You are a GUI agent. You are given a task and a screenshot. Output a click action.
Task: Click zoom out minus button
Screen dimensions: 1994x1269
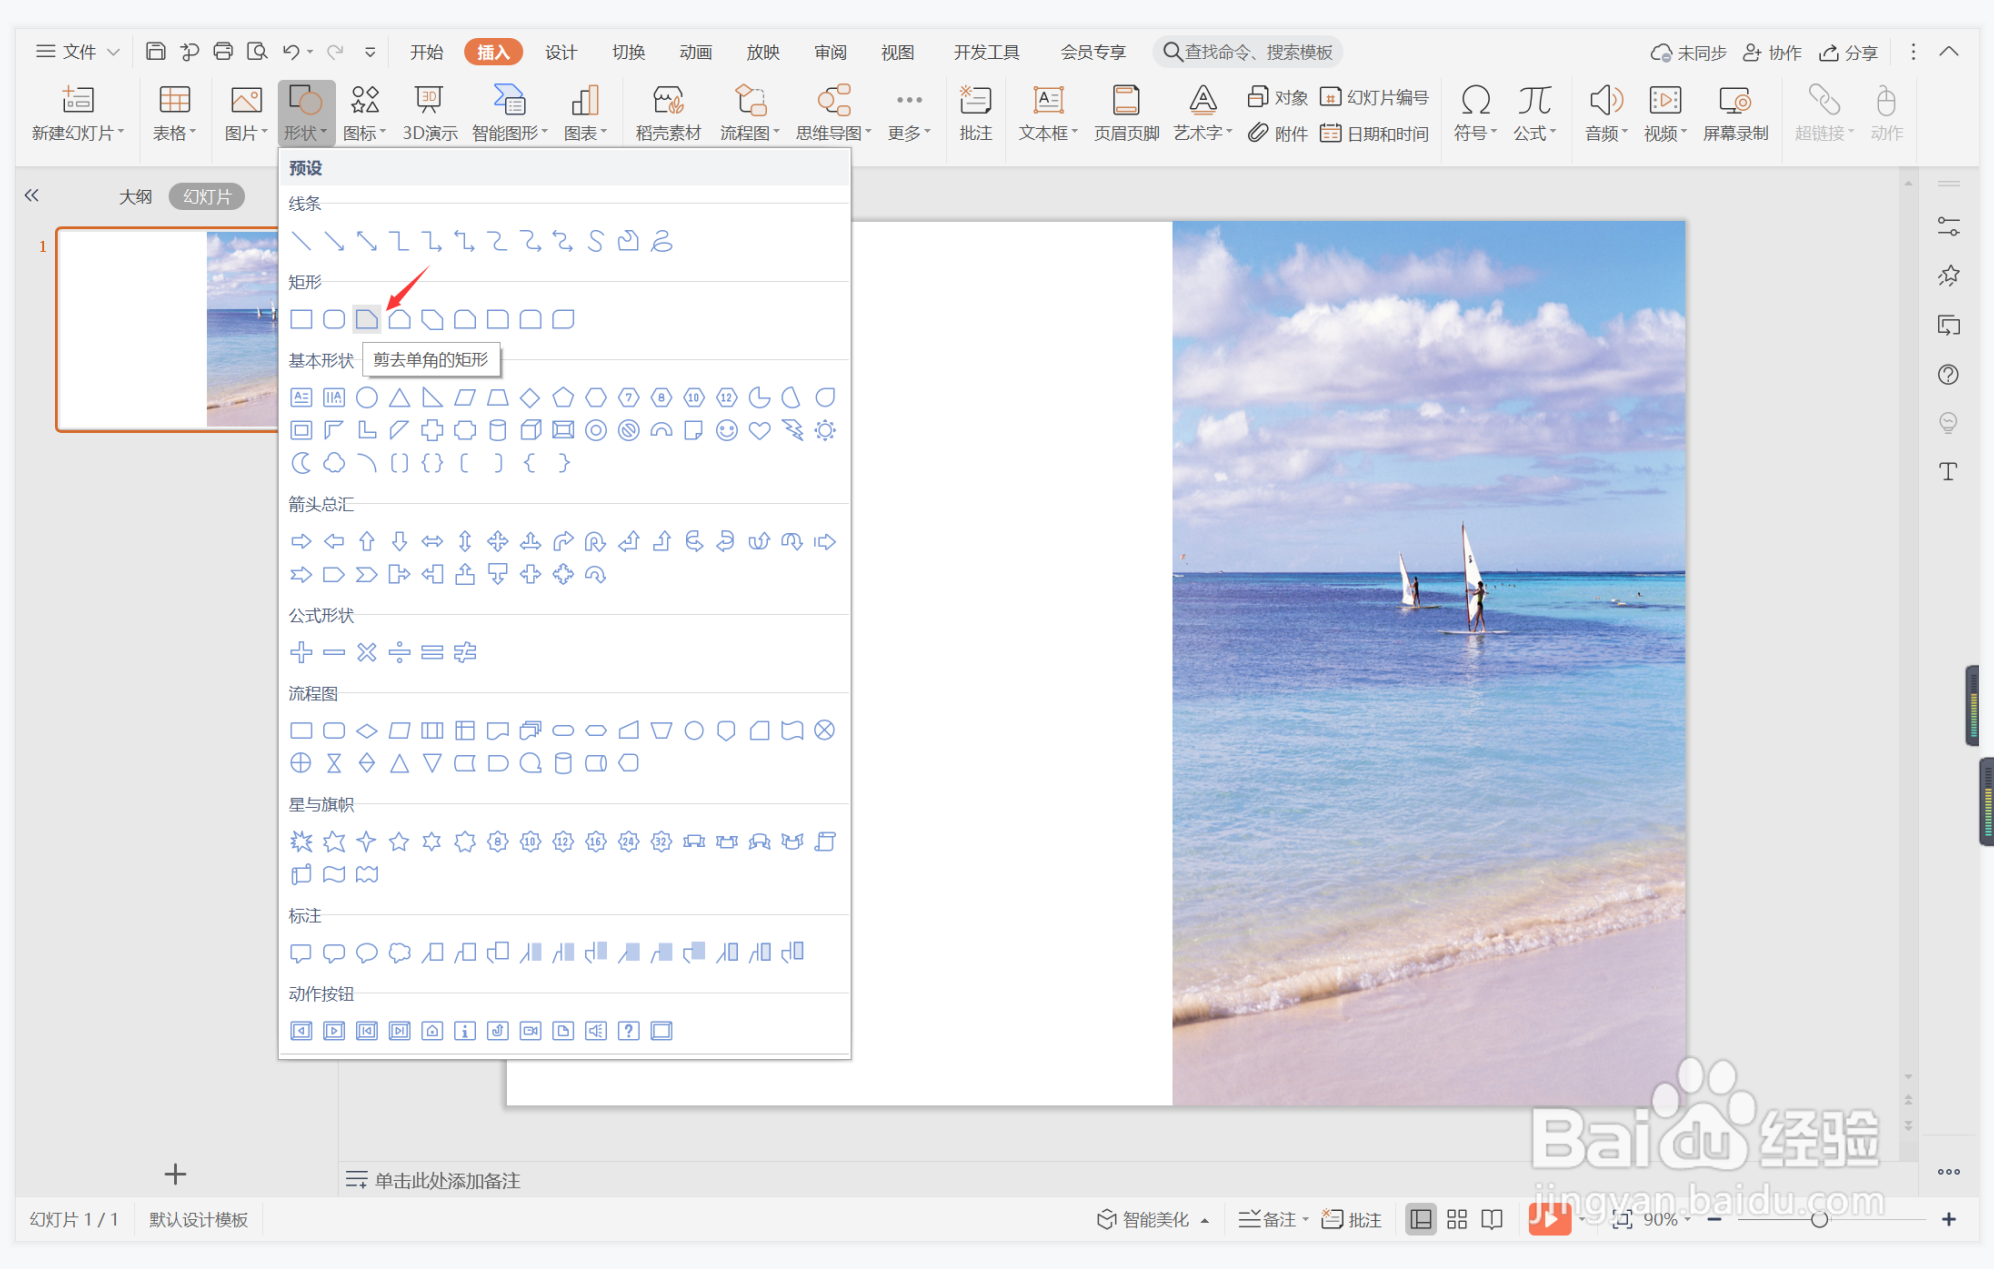1714,1219
